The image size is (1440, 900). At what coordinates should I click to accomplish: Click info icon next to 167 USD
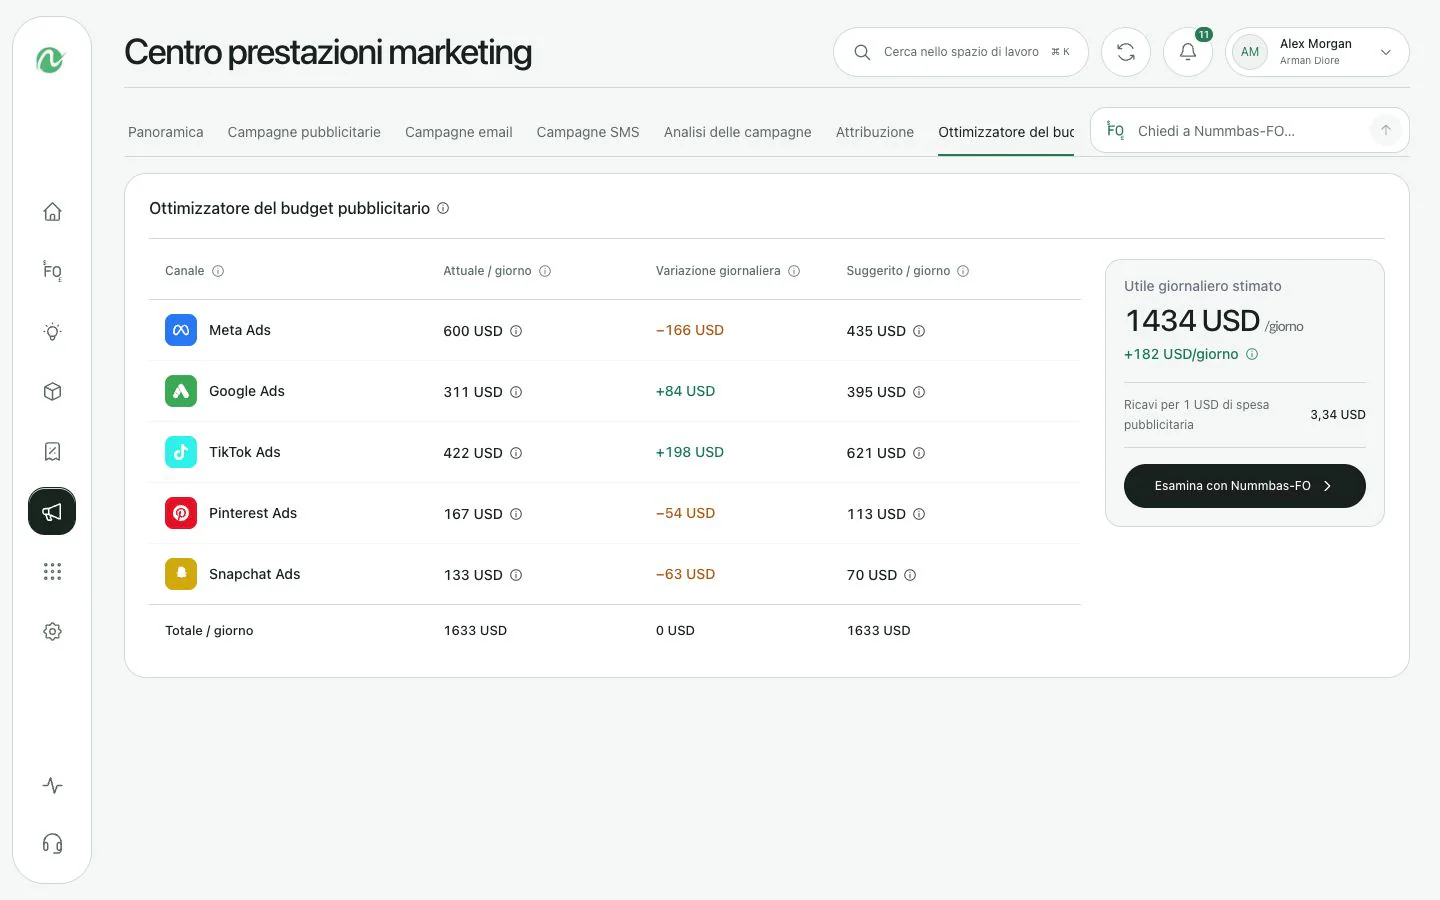[516, 514]
